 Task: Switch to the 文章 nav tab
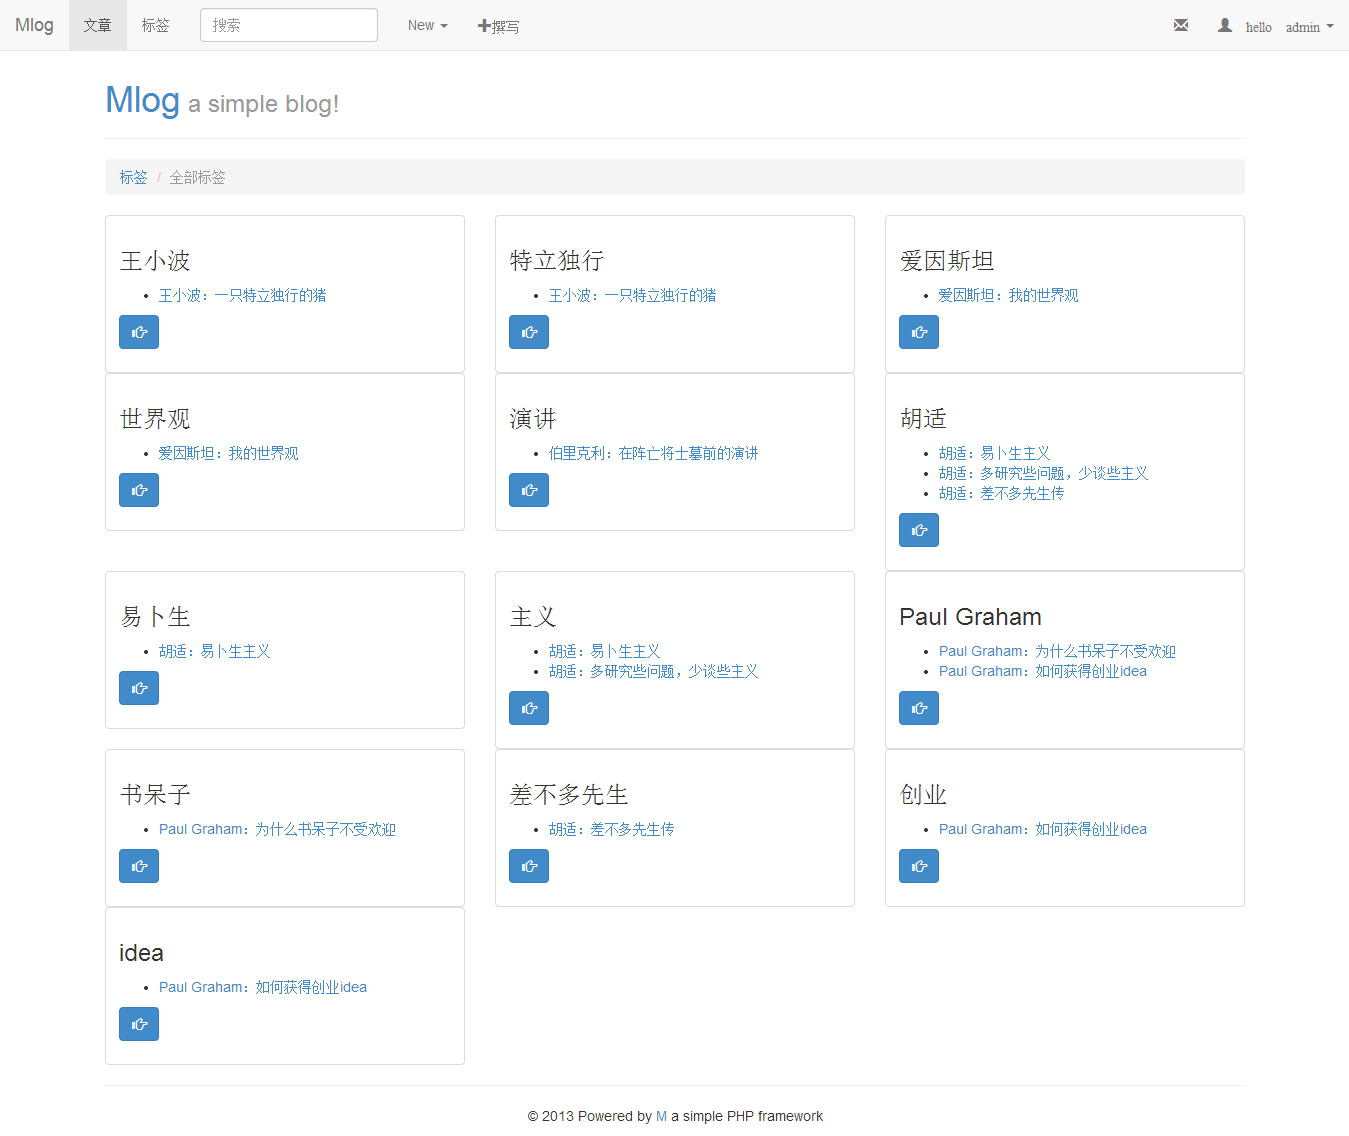tap(97, 25)
